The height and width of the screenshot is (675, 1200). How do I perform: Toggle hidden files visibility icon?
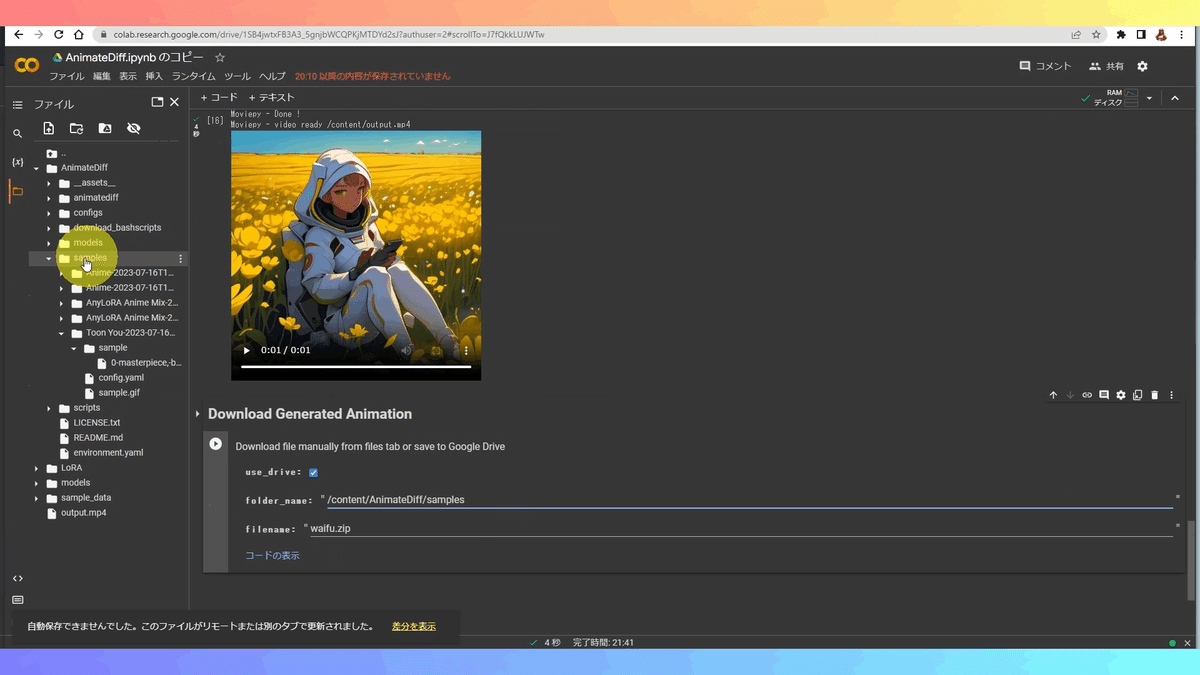pyautogui.click(x=134, y=128)
